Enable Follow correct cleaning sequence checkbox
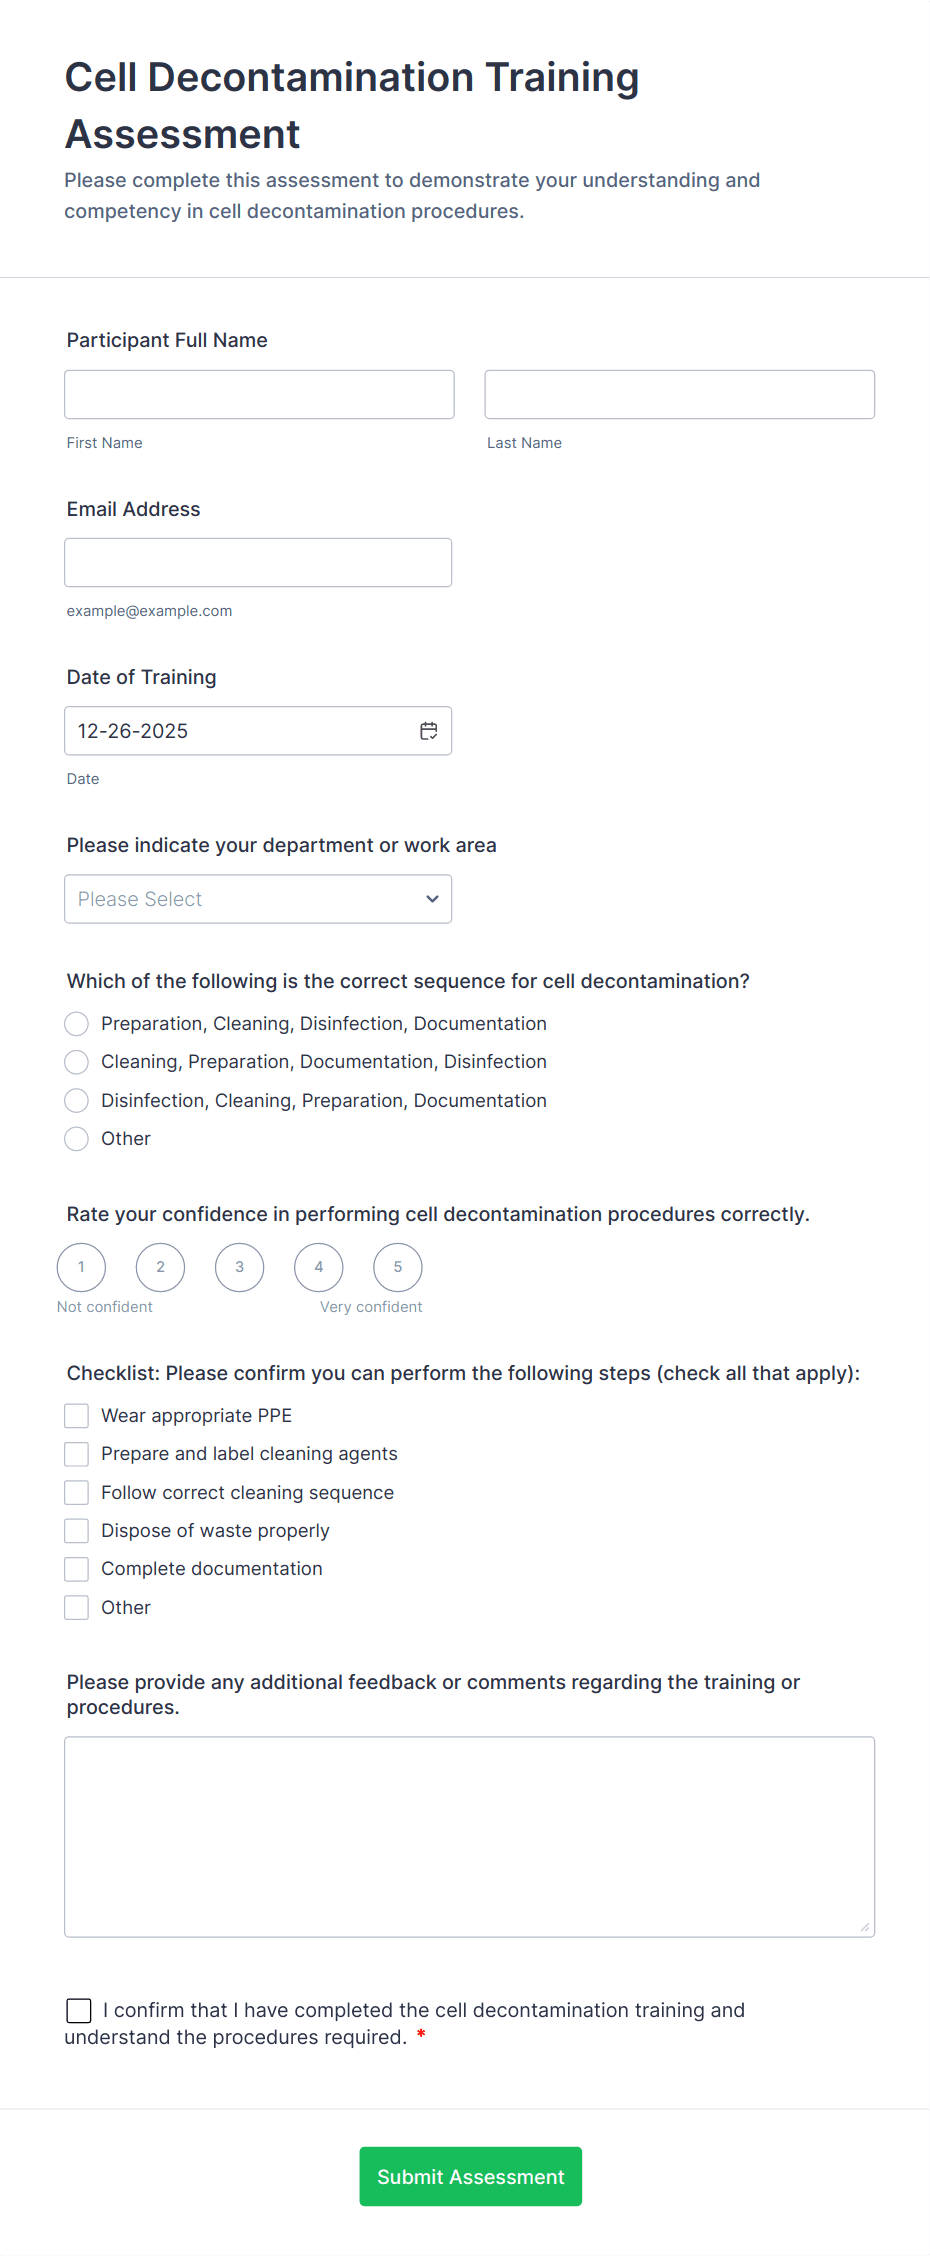 coord(77,1493)
